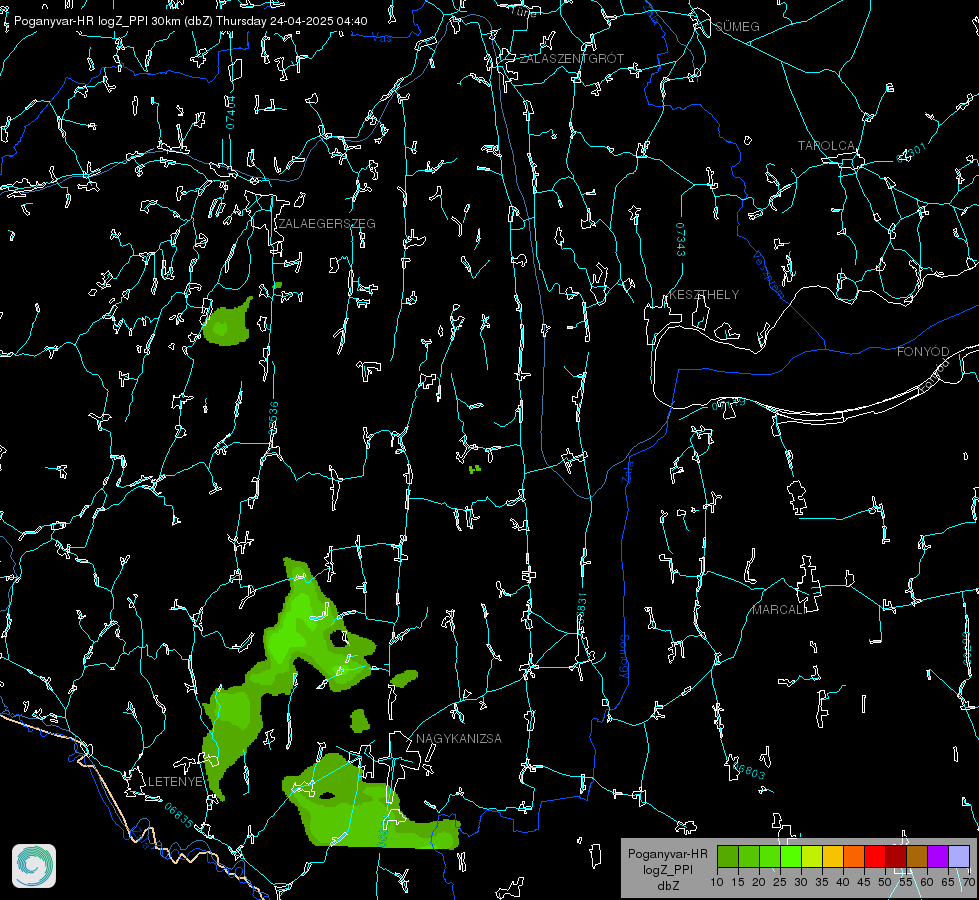
Task: Click the 06835 road number label
Action: coord(179,816)
